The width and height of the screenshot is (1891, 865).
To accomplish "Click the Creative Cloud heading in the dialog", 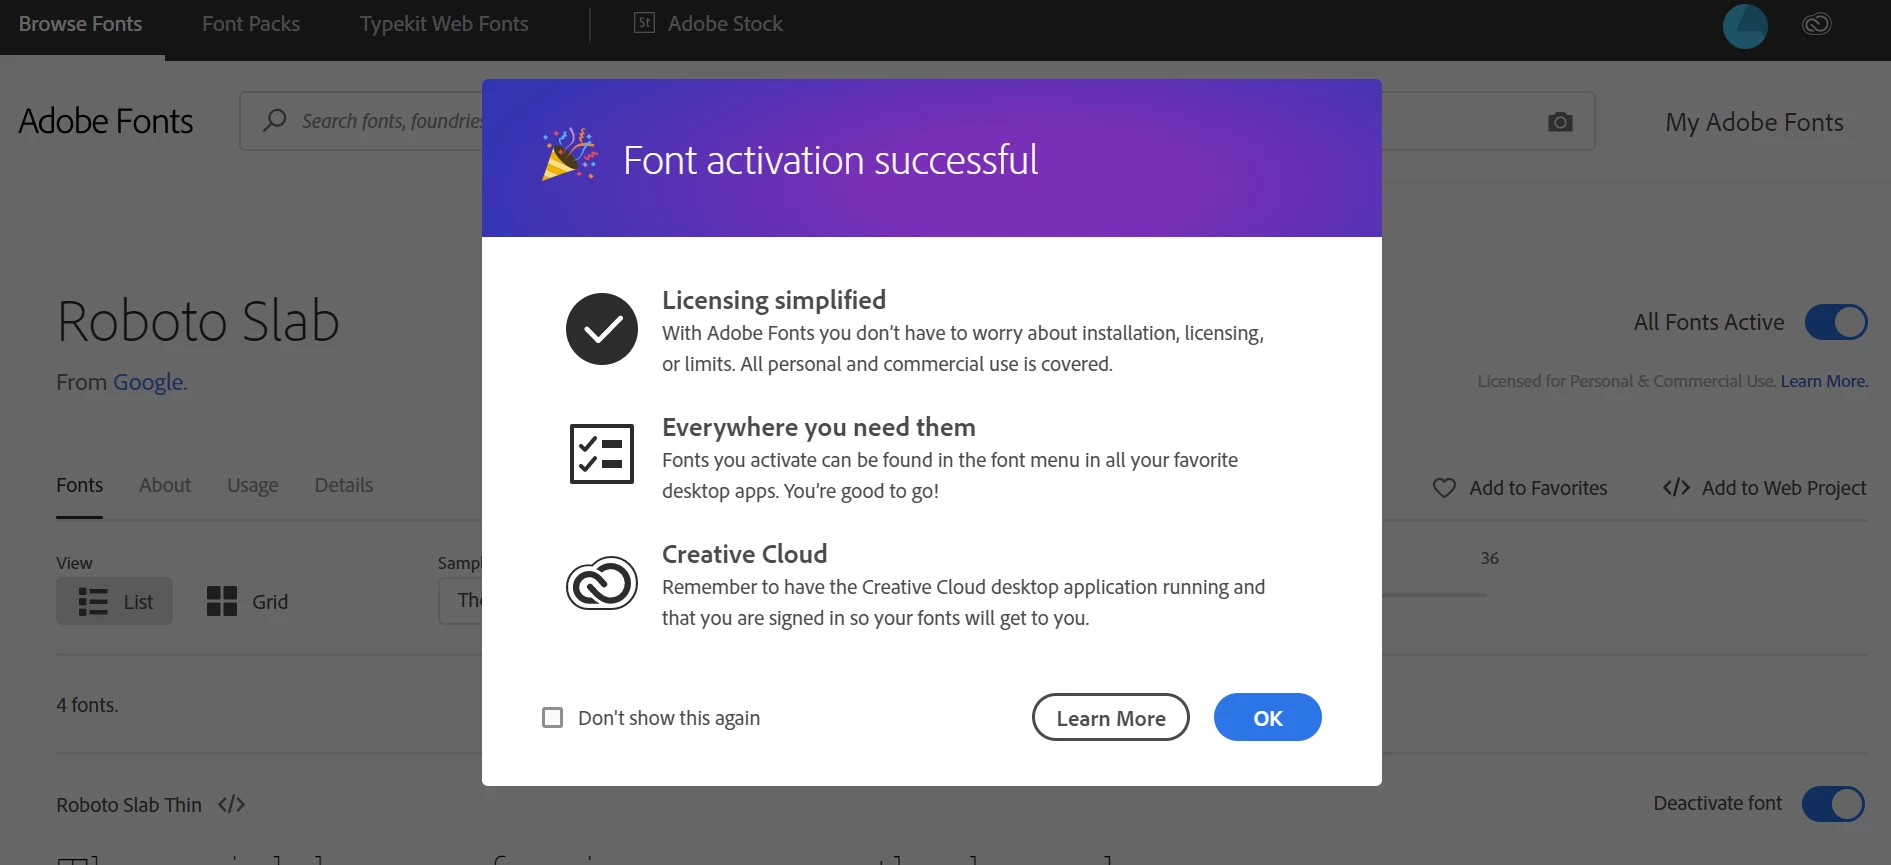I will (744, 554).
